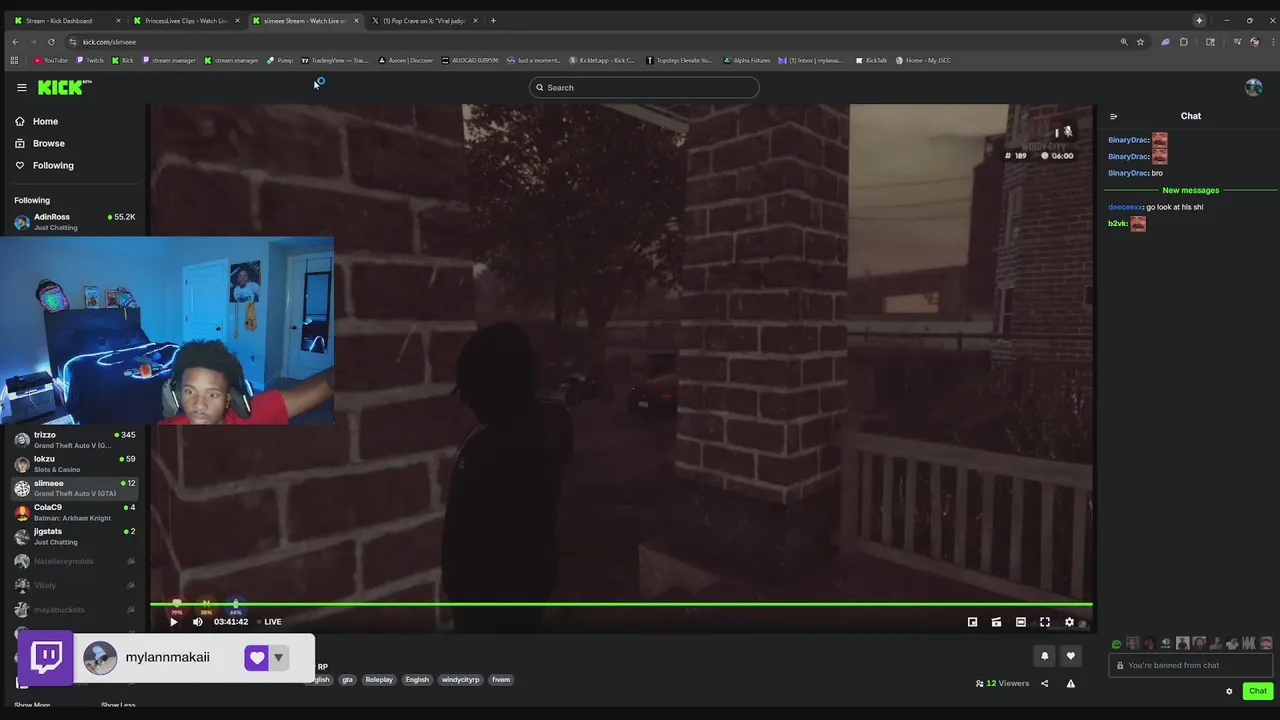Go to Home in the sidebar
Image resolution: width=1280 pixels, height=720 pixels.
click(x=37, y=121)
